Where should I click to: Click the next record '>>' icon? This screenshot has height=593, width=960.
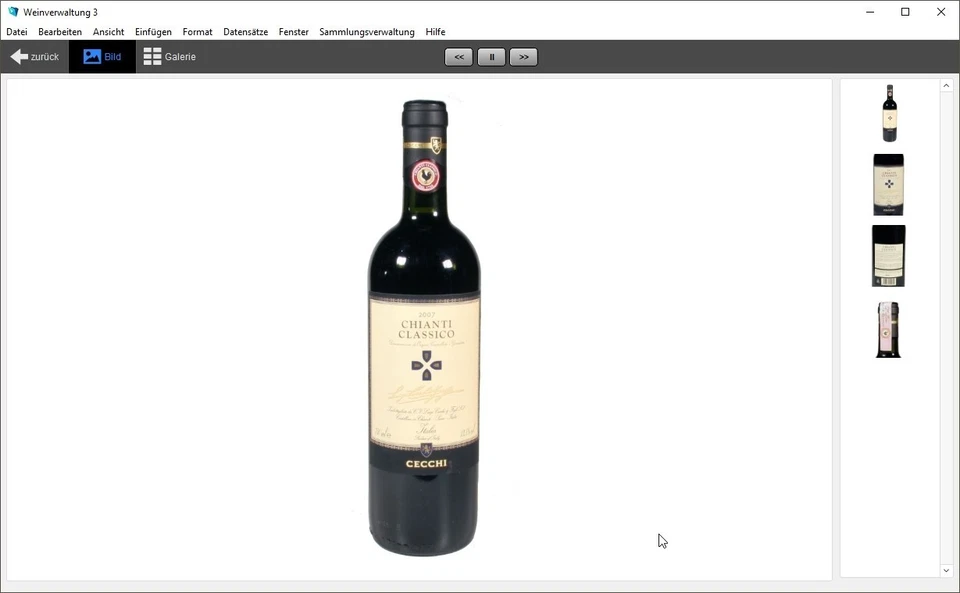[524, 56]
